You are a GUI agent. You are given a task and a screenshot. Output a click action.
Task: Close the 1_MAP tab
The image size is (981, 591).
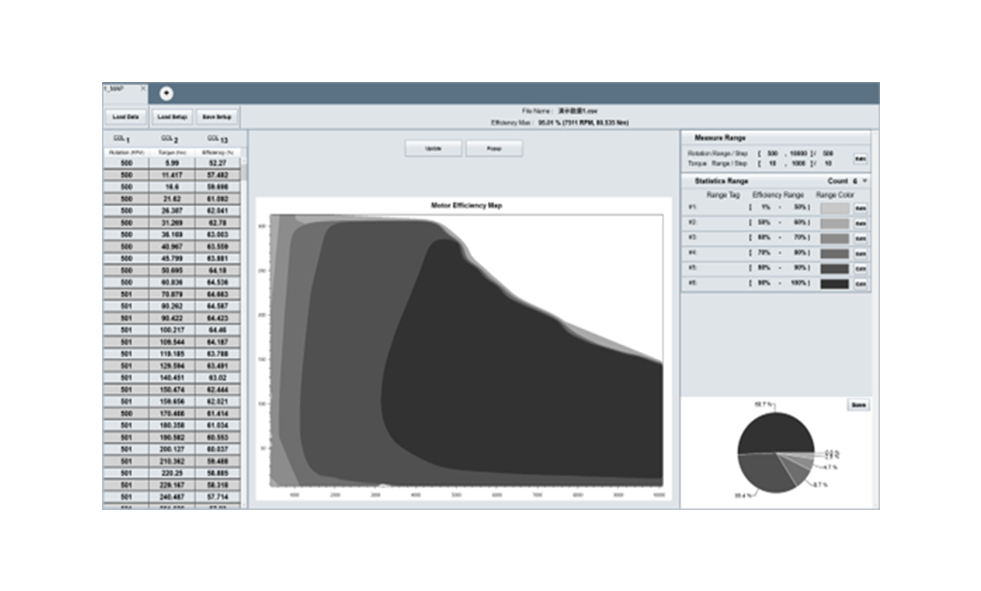(x=143, y=89)
